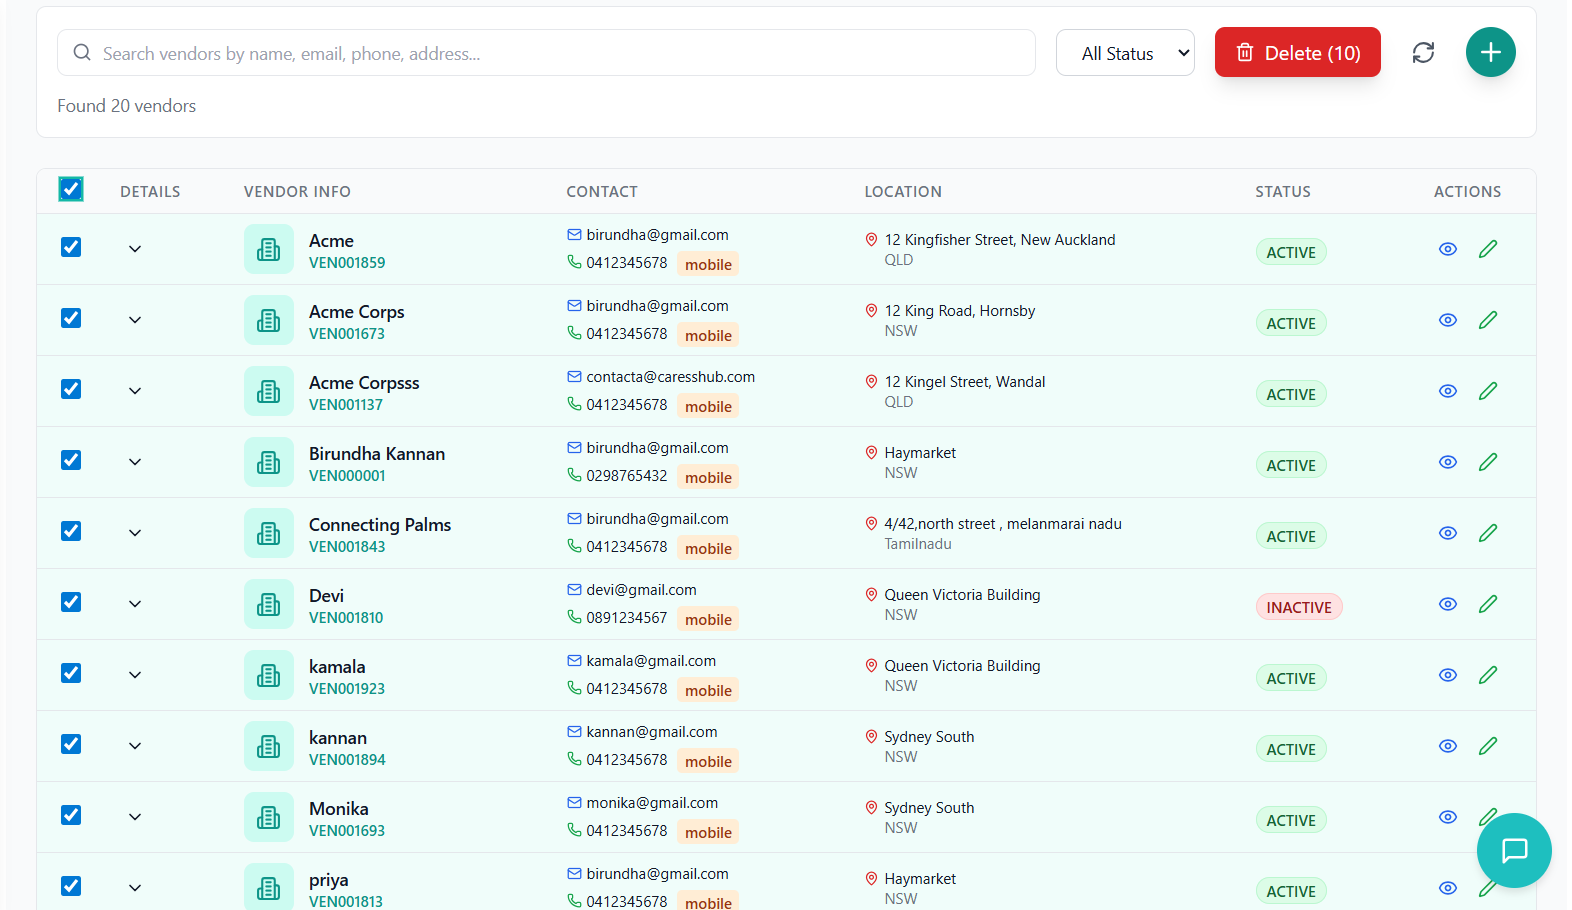The height and width of the screenshot is (910, 1572).
Task: Click email contacta@caresshub.com
Action: (670, 377)
